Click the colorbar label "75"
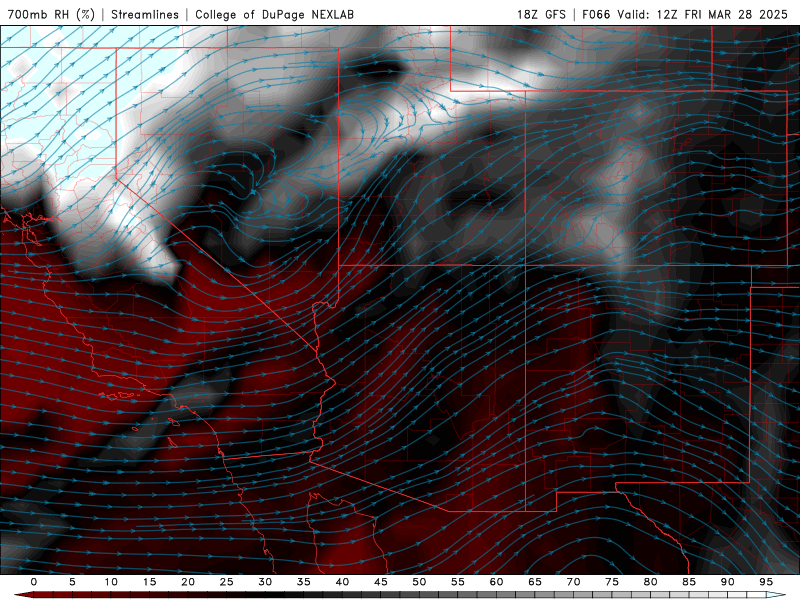The width and height of the screenshot is (800, 600). pos(612,582)
